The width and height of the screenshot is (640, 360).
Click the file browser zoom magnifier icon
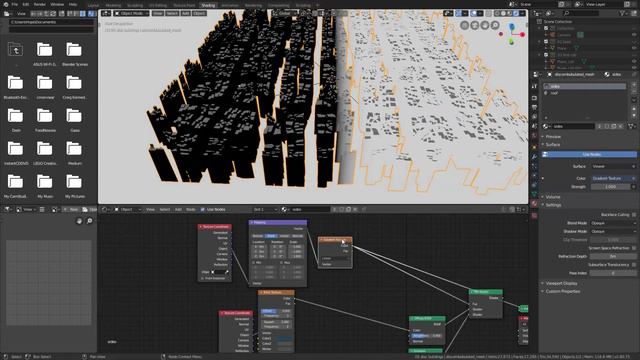pyautogui.click(x=89, y=221)
